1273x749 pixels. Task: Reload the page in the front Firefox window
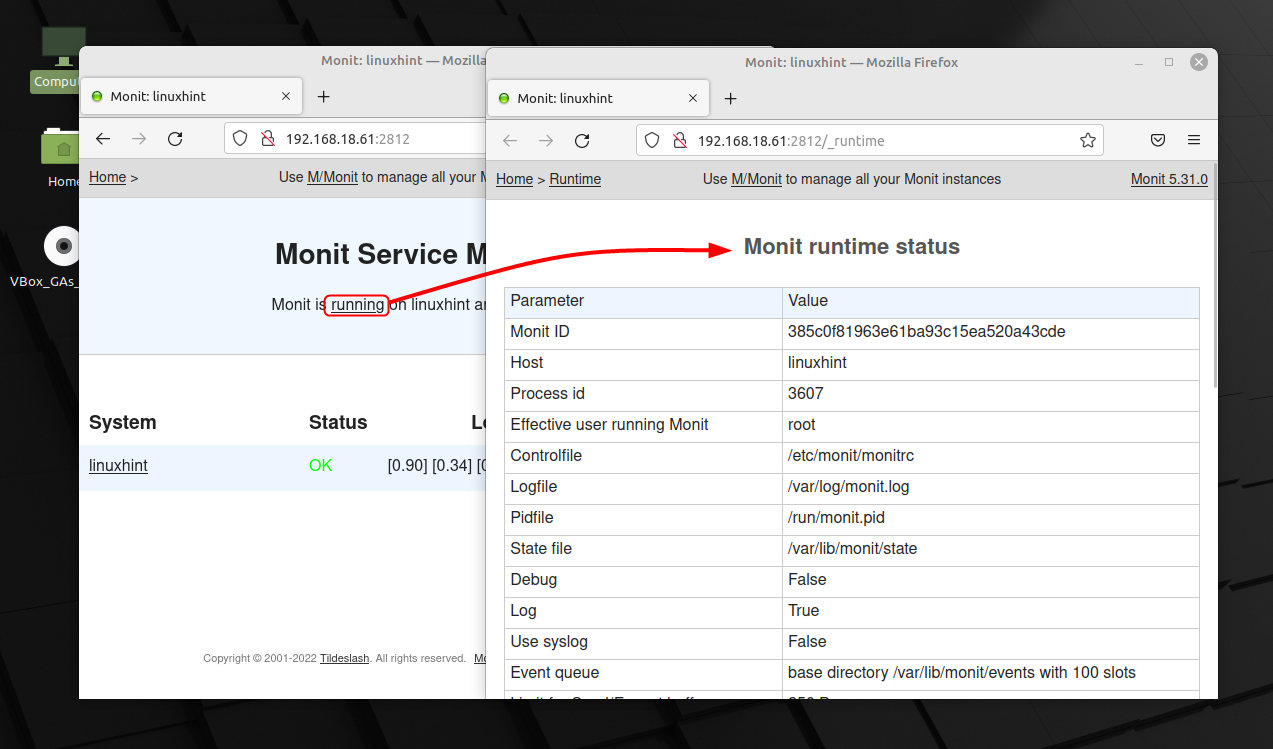pyautogui.click(x=582, y=141)
